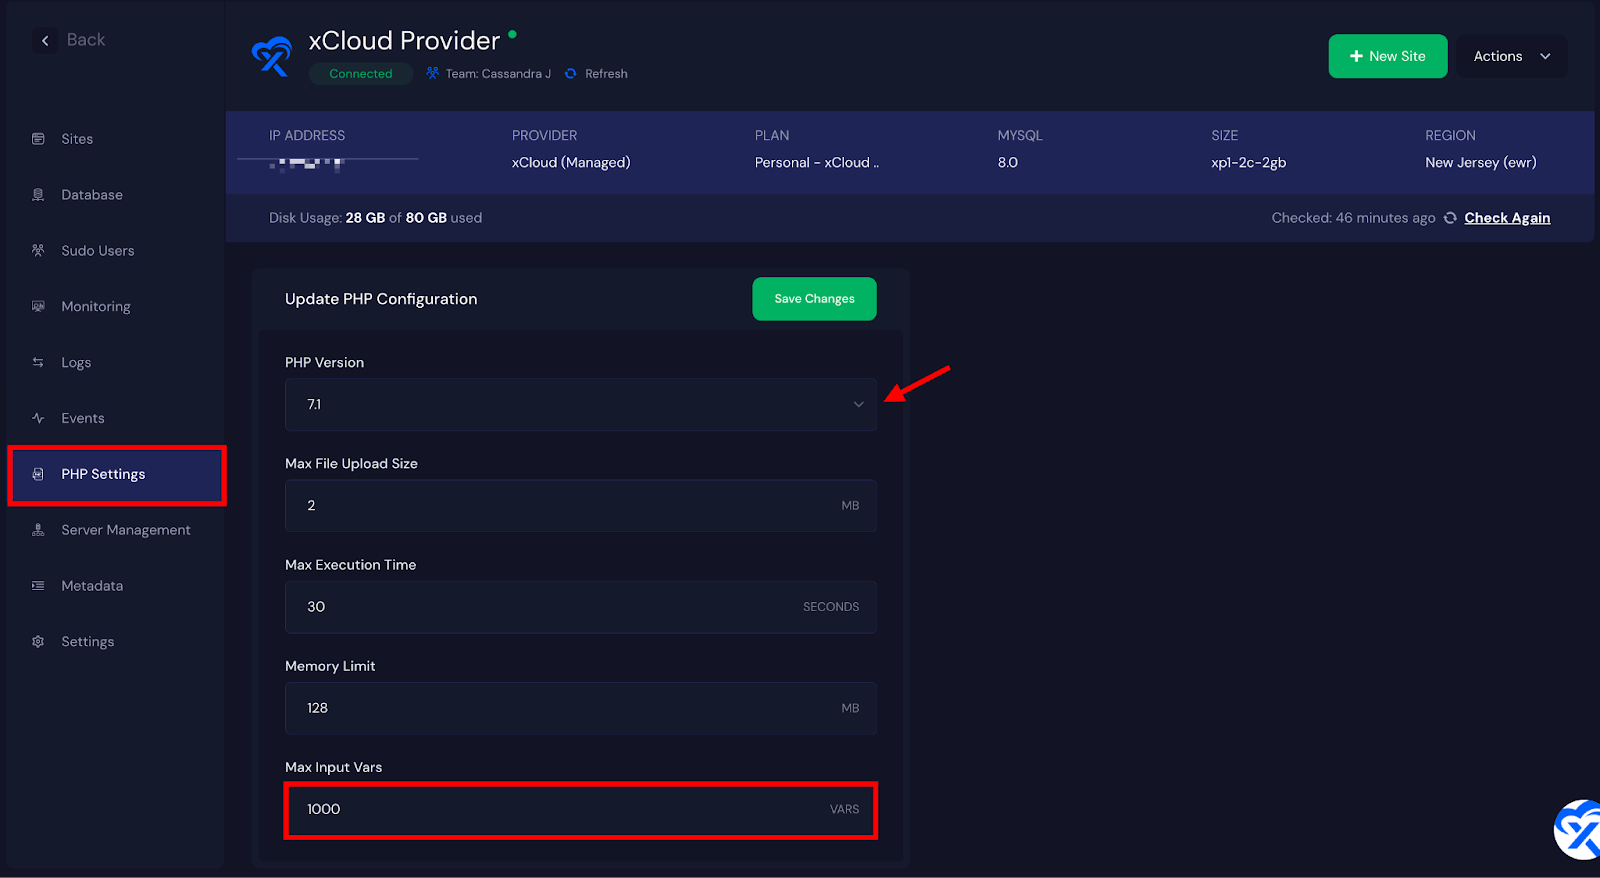1600x878 pixels.
Task: Open Settings in the sidebar
Action: coord(88,642)
